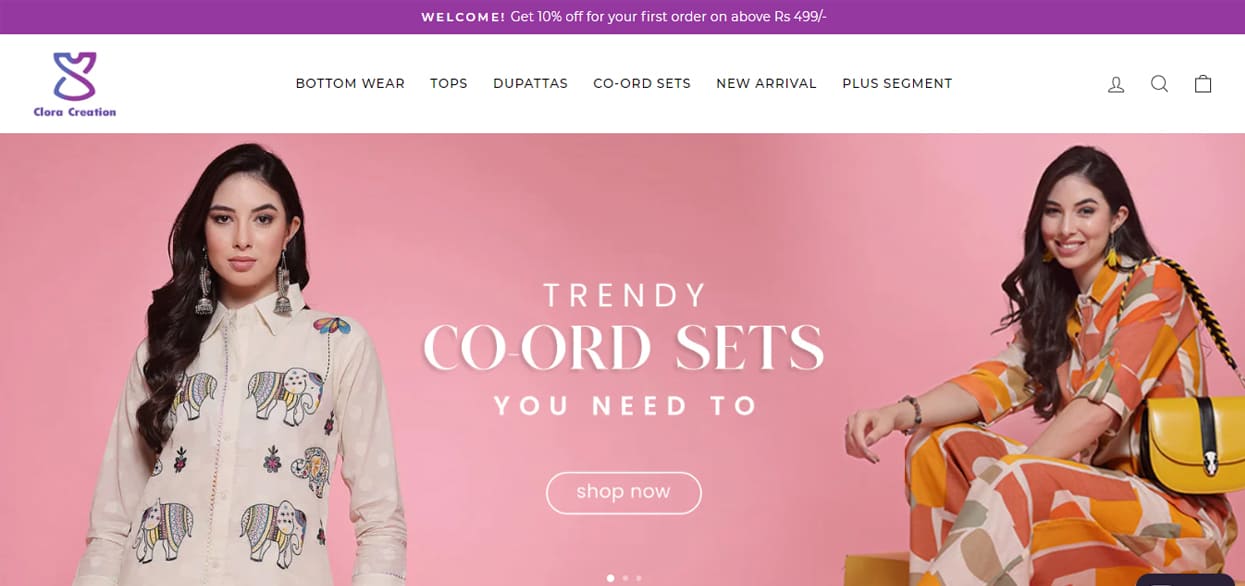This screenshot has height=586, width=1245.
Task: Go to the Bottom Wear menu
Action: pyautogui.click(x=350, y=84)
